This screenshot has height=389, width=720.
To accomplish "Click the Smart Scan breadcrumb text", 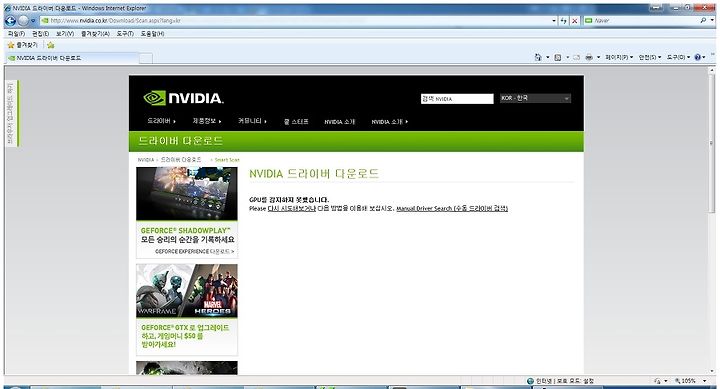I will pos(227,160).
